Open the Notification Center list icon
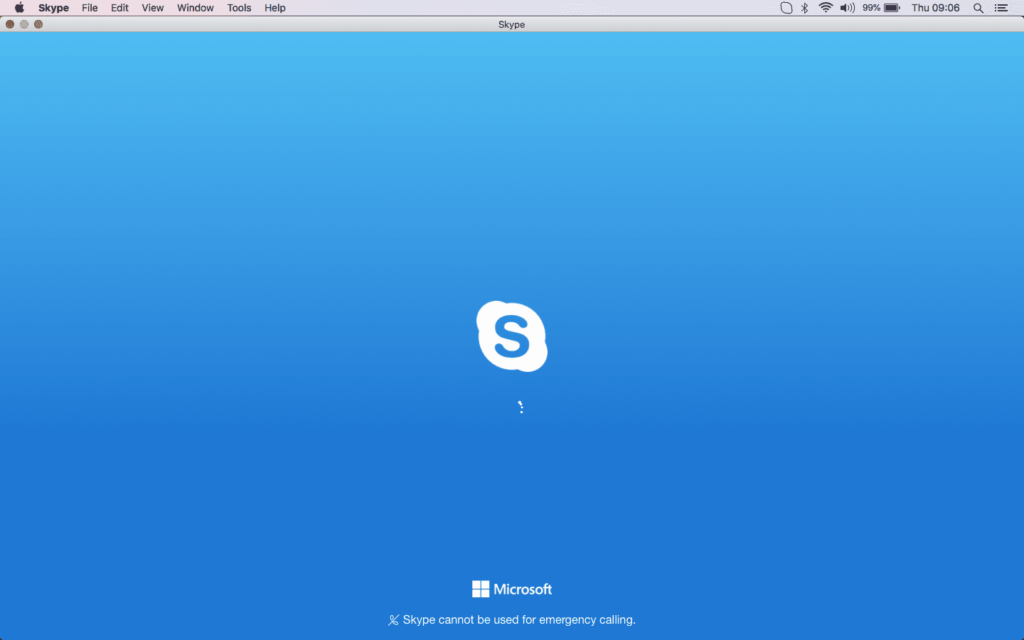The width and height of the screenshot is (1024, 640). 1002,8
